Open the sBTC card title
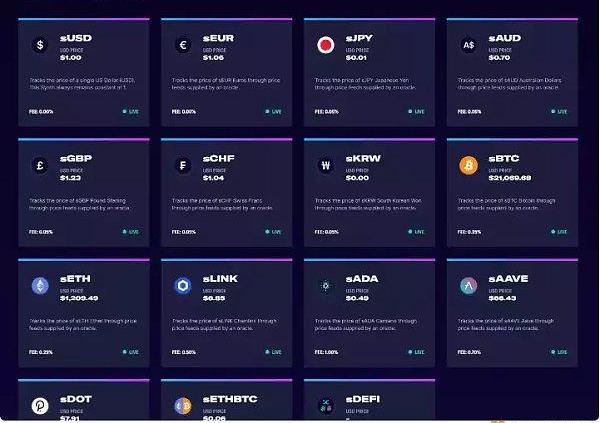600x423 pixels. tap(506, 159)
